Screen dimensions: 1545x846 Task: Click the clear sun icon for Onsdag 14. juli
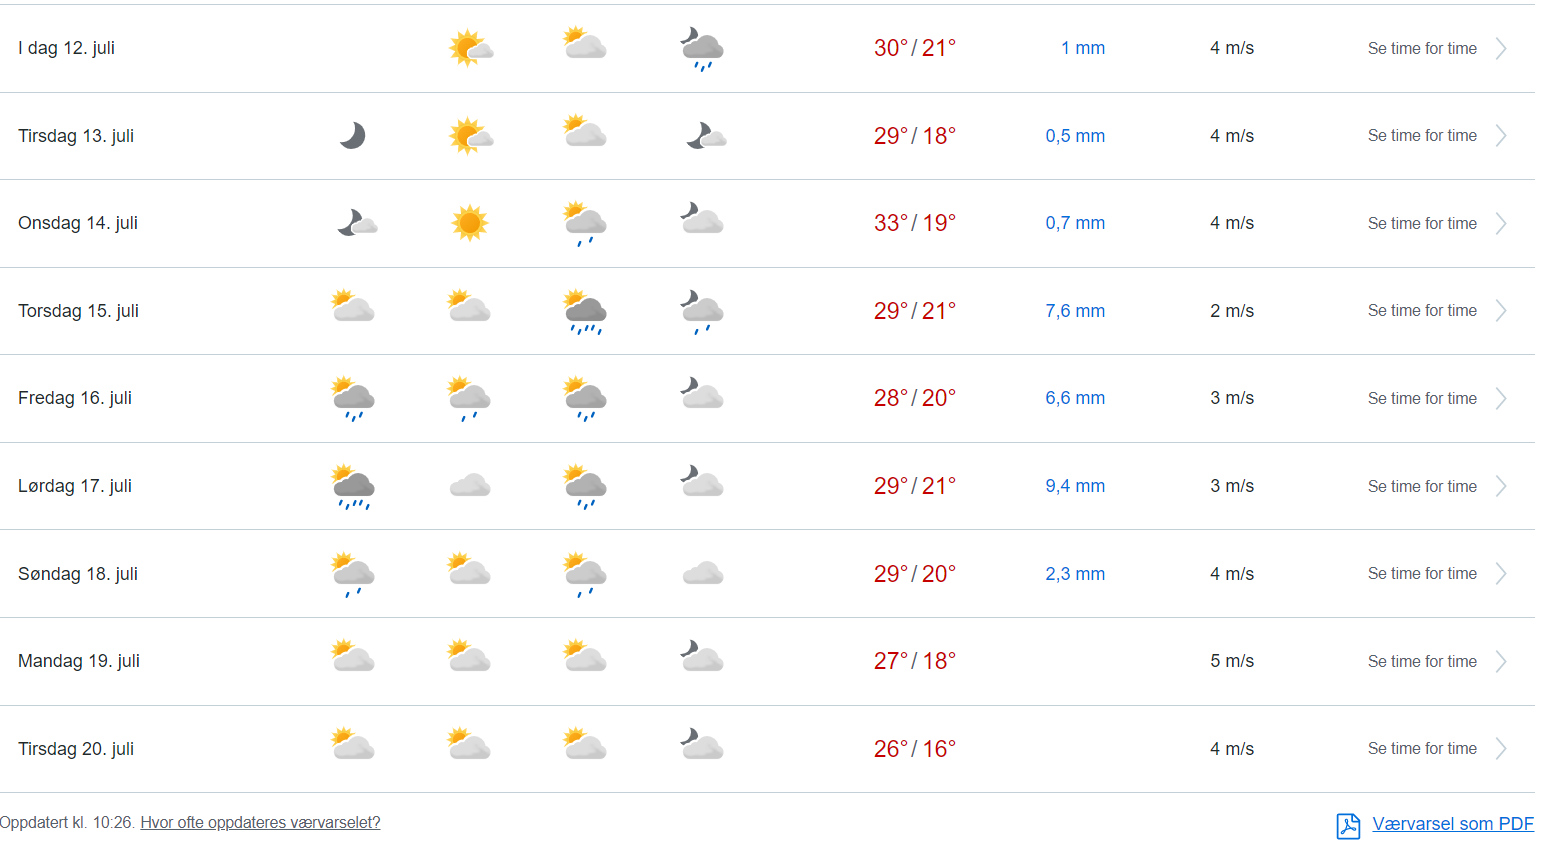[469, 223]
